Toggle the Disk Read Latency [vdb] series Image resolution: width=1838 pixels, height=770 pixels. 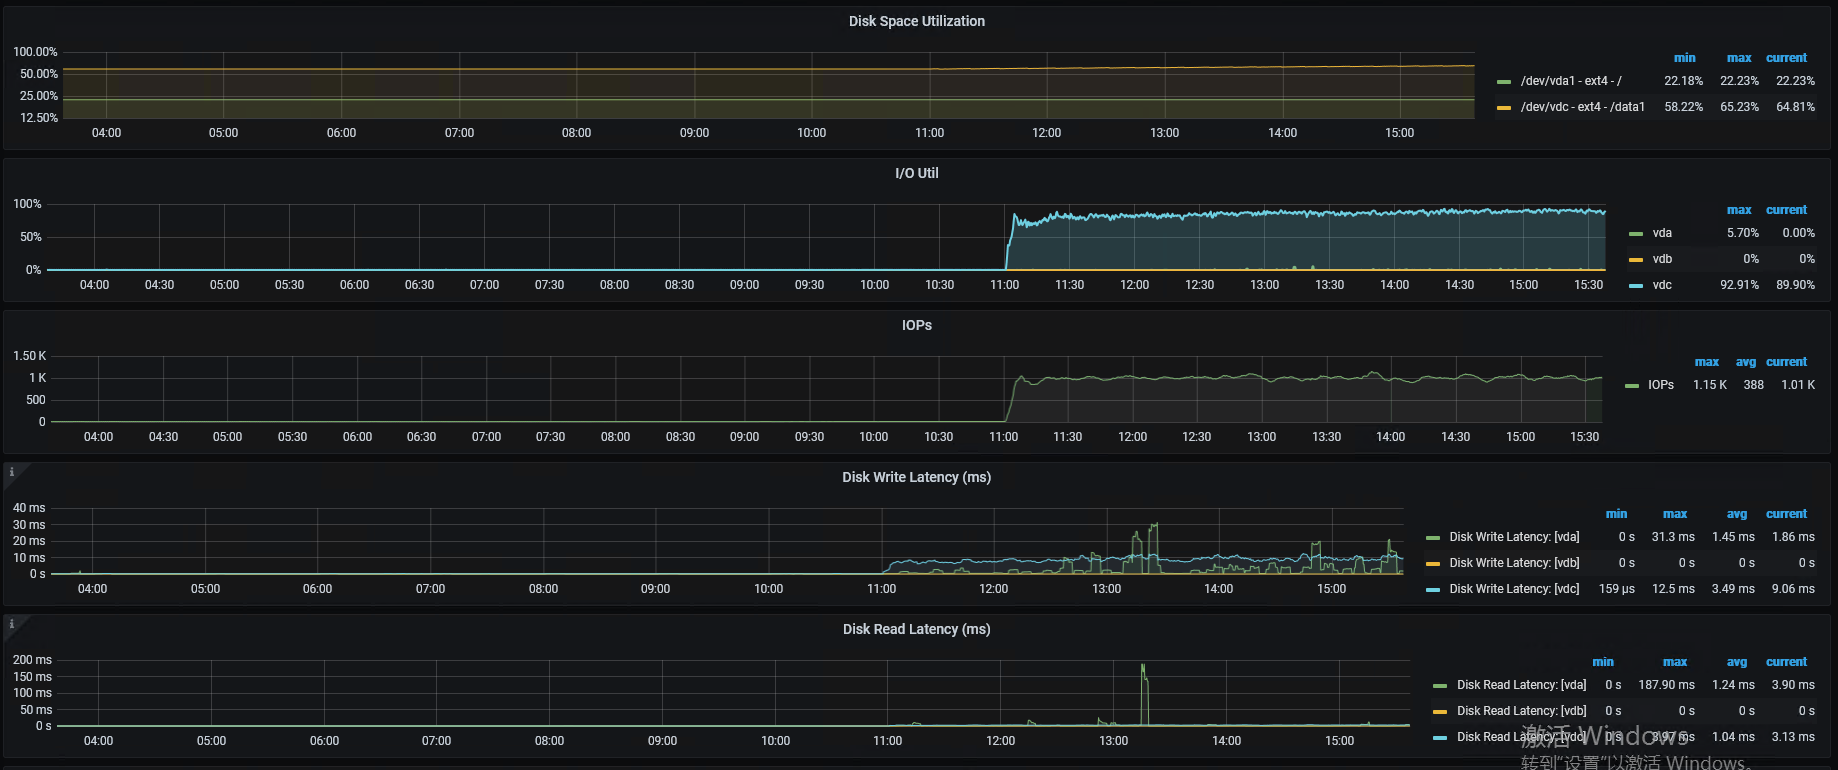tap(1521, 711)
